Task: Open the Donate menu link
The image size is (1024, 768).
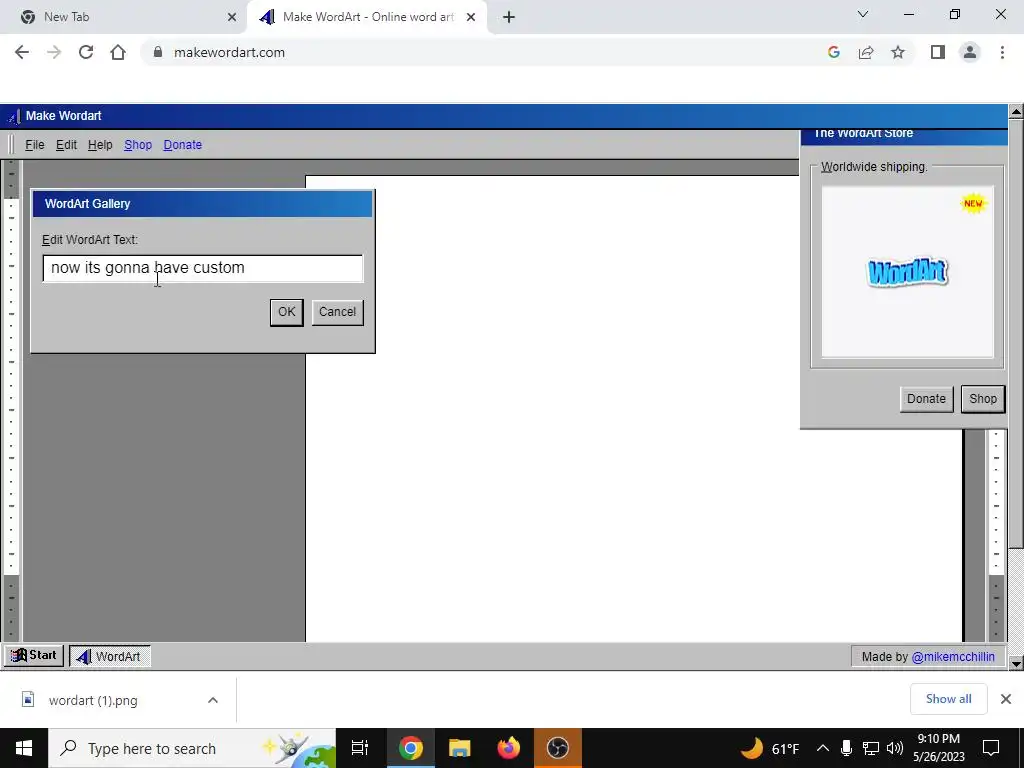Action: (x=182, y=145)
